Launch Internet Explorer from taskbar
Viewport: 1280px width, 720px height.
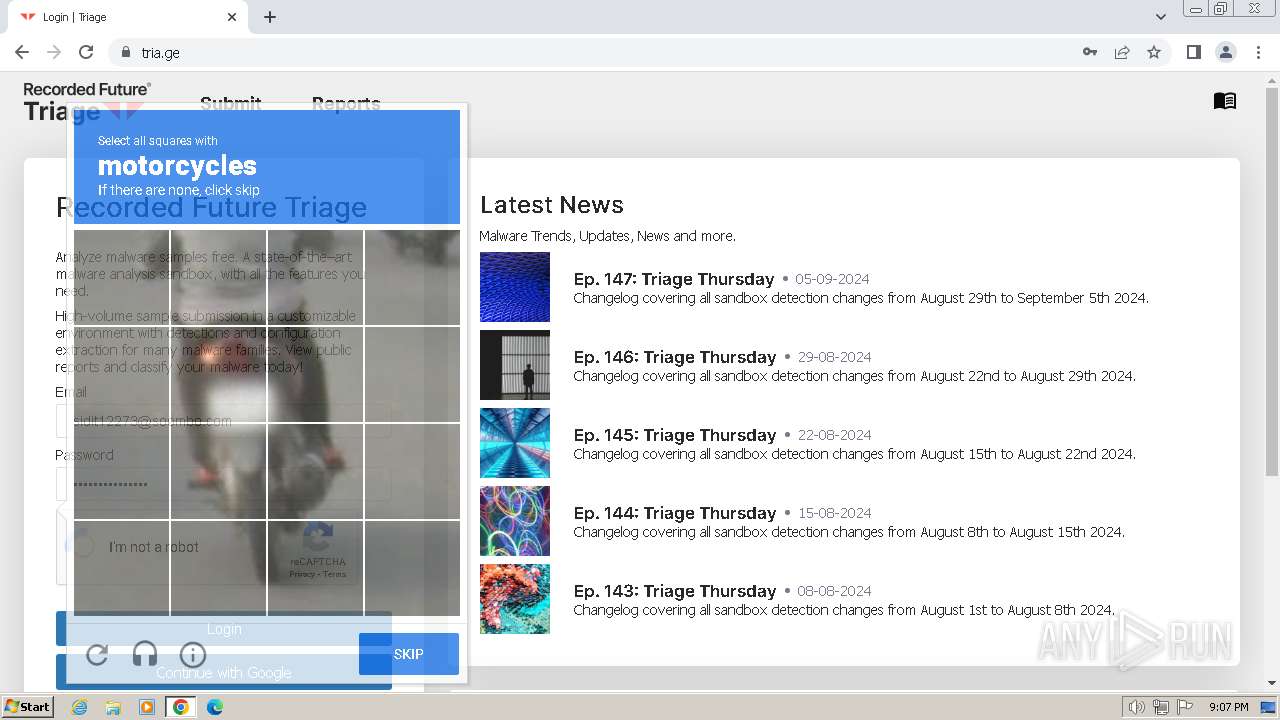(79, 707)
